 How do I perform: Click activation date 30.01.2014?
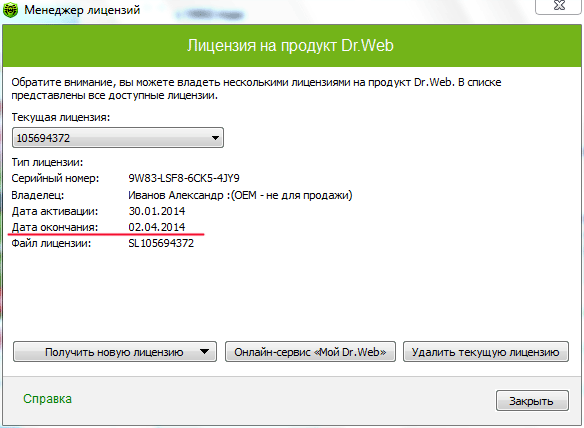(157, 211)
